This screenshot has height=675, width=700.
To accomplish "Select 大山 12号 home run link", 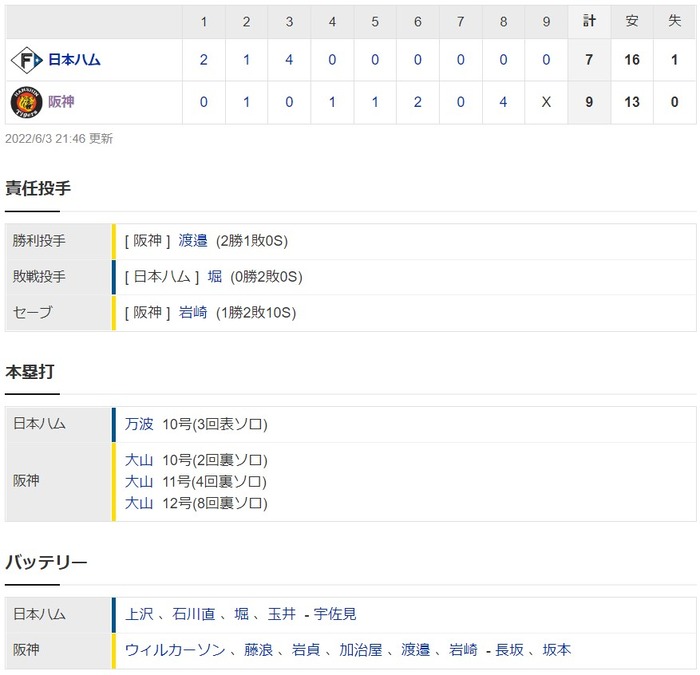I will (x=139, y=503).
